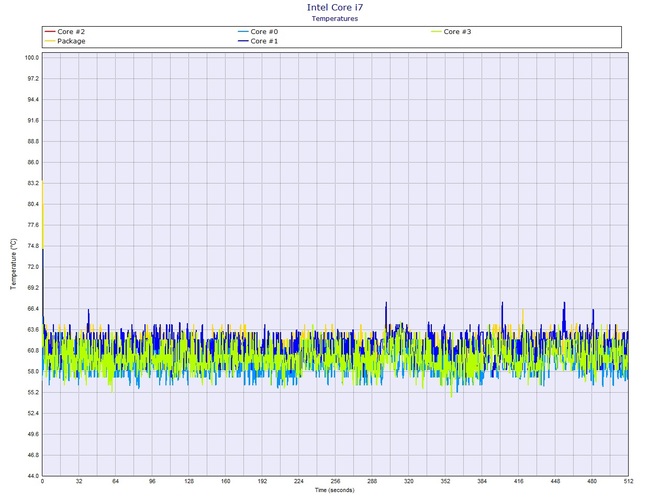
Task: Click the red Core #2 legend line
Action: 50,32
